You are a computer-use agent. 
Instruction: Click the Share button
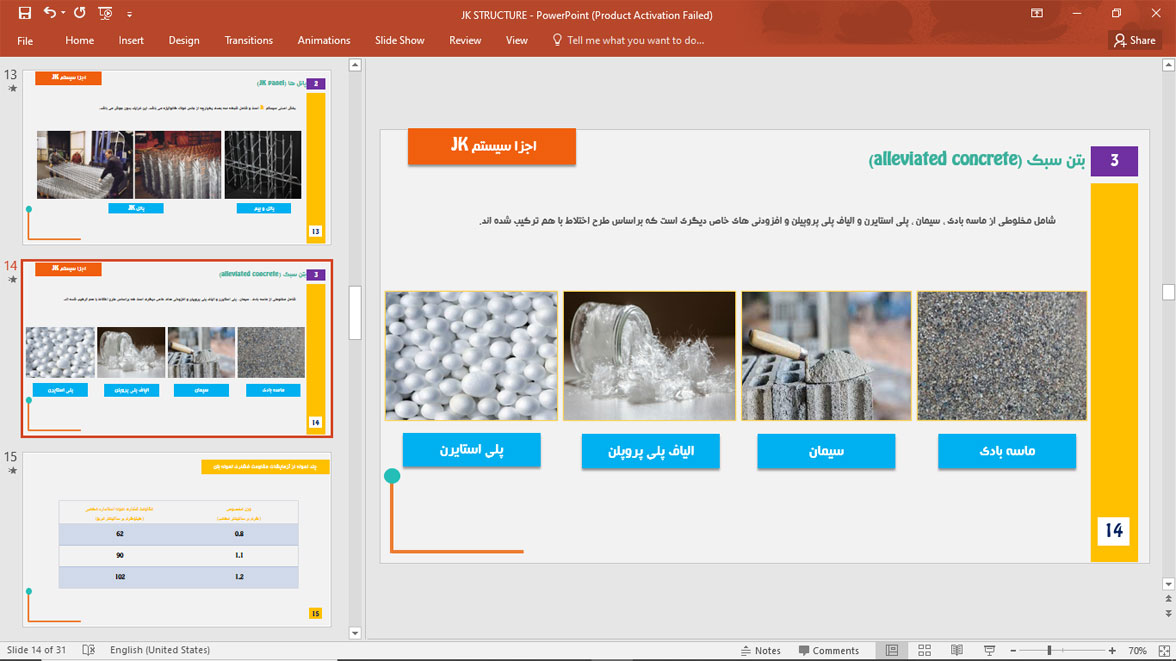[1135, 41]
